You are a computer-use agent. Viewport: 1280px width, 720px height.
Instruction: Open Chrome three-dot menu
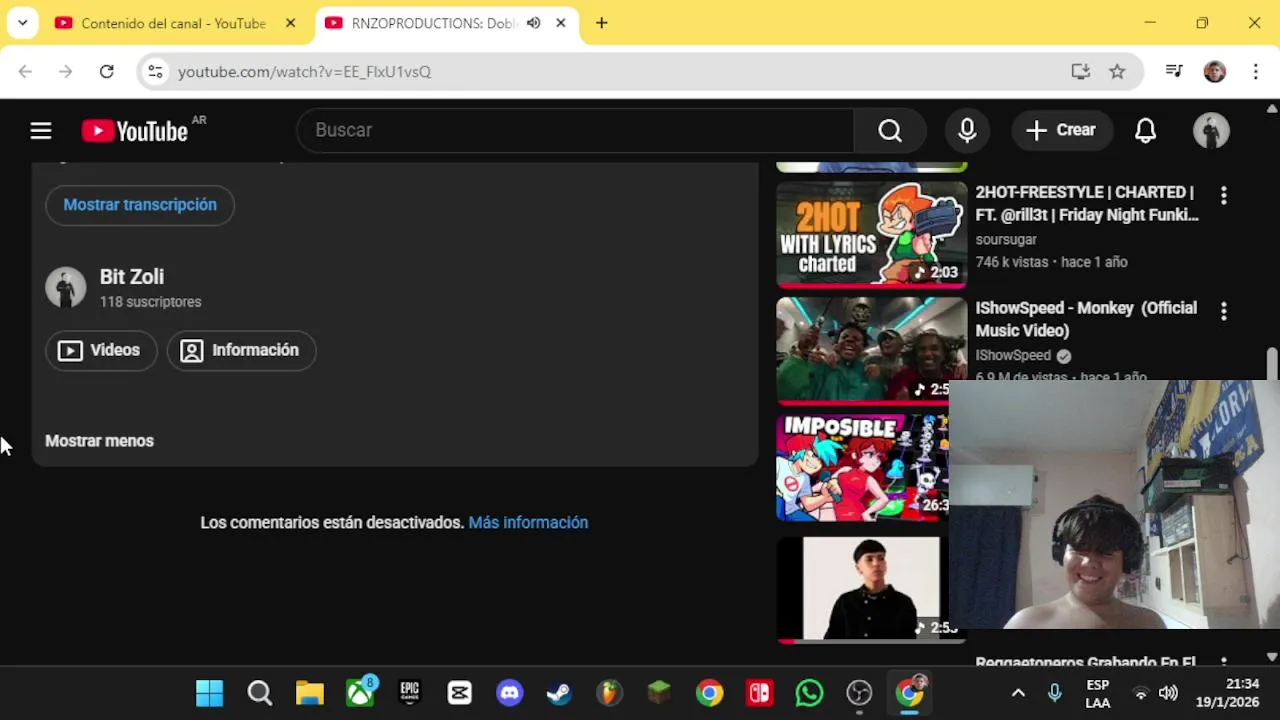coord(1256,72)
